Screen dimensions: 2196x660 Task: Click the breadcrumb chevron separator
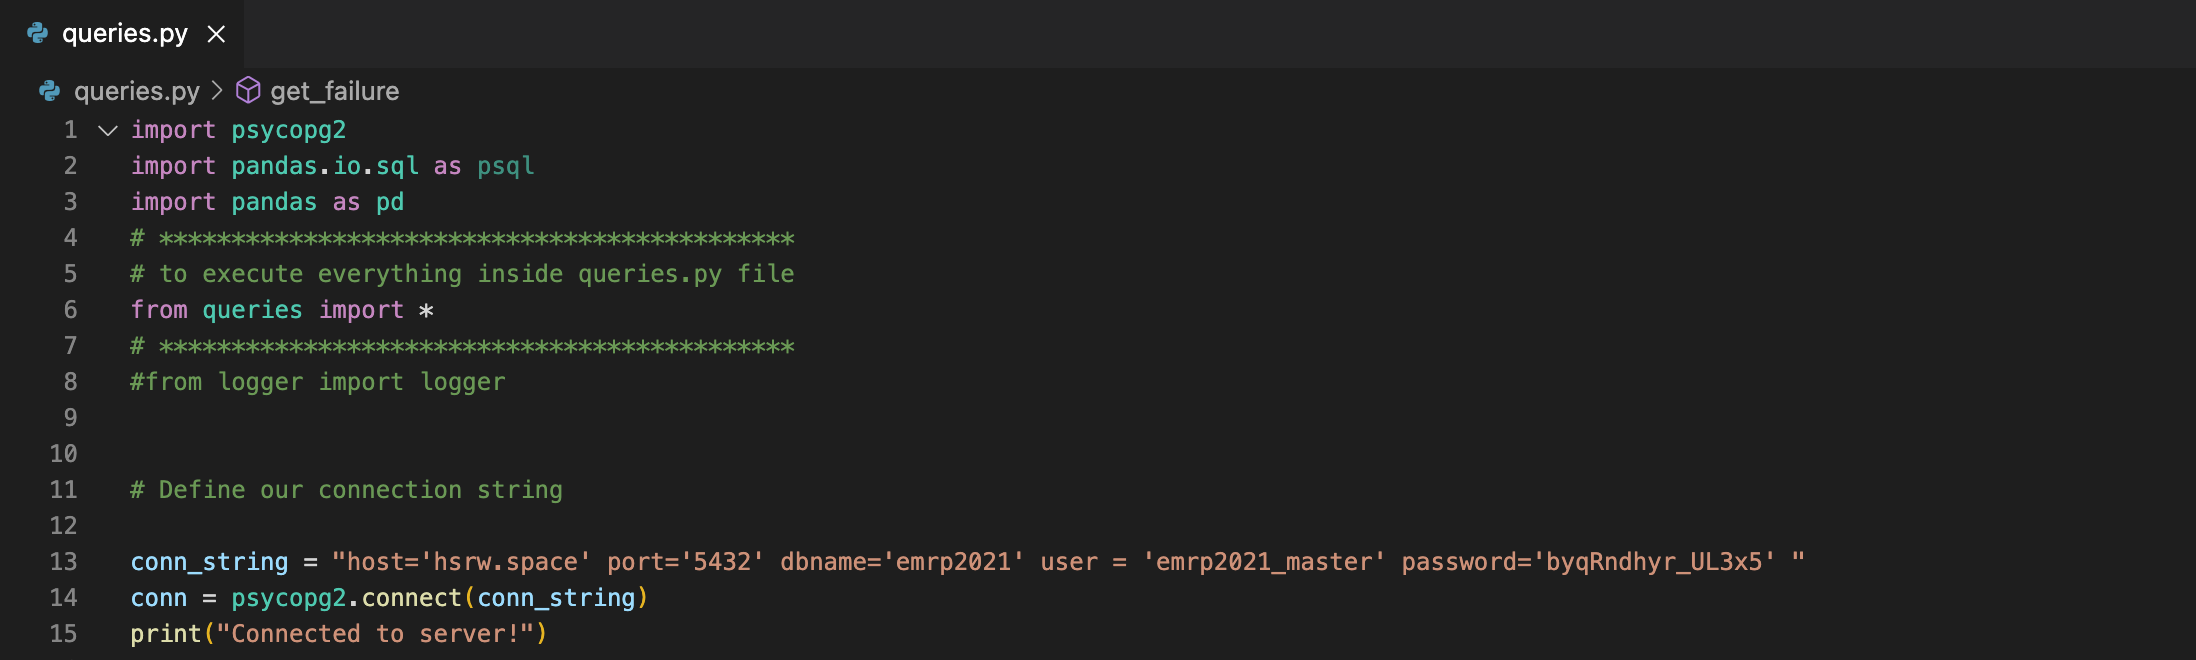[217, 91]
